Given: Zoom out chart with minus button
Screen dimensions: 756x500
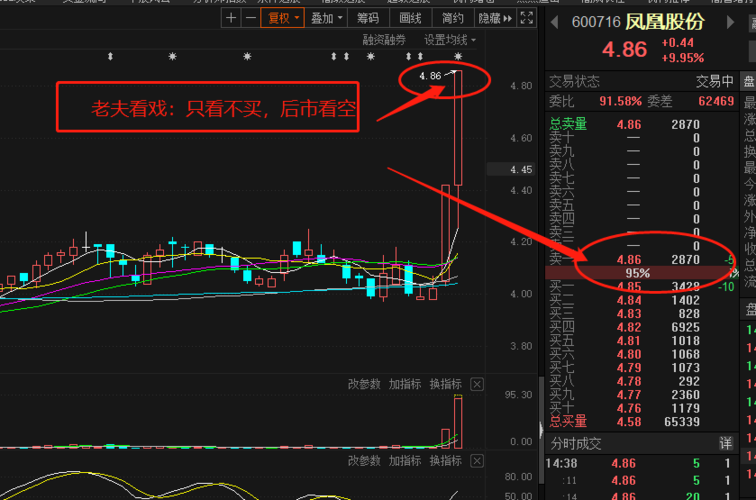Looking at the screenshot, I should coord(251,18).
